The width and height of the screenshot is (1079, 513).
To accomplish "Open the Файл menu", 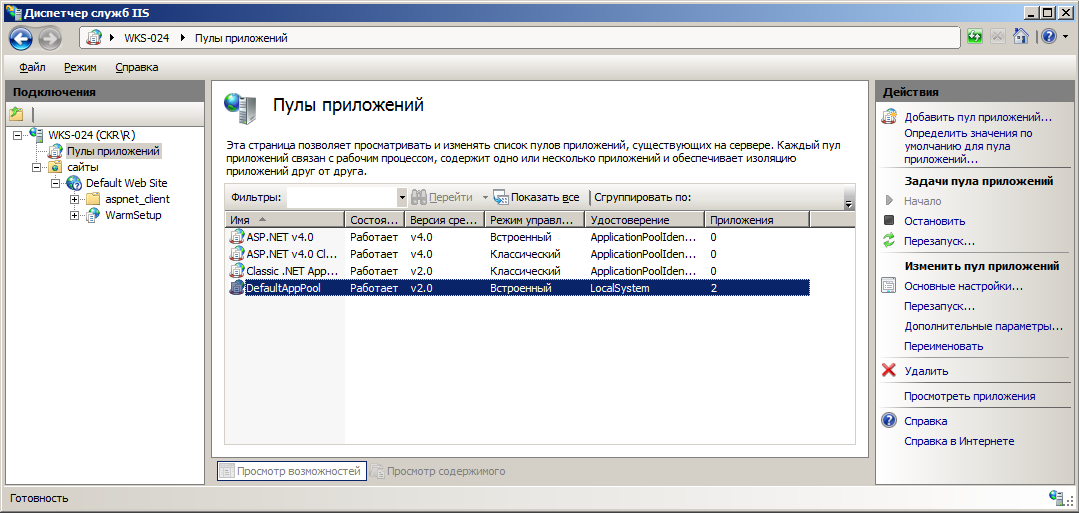I will (x=32, y=67).
